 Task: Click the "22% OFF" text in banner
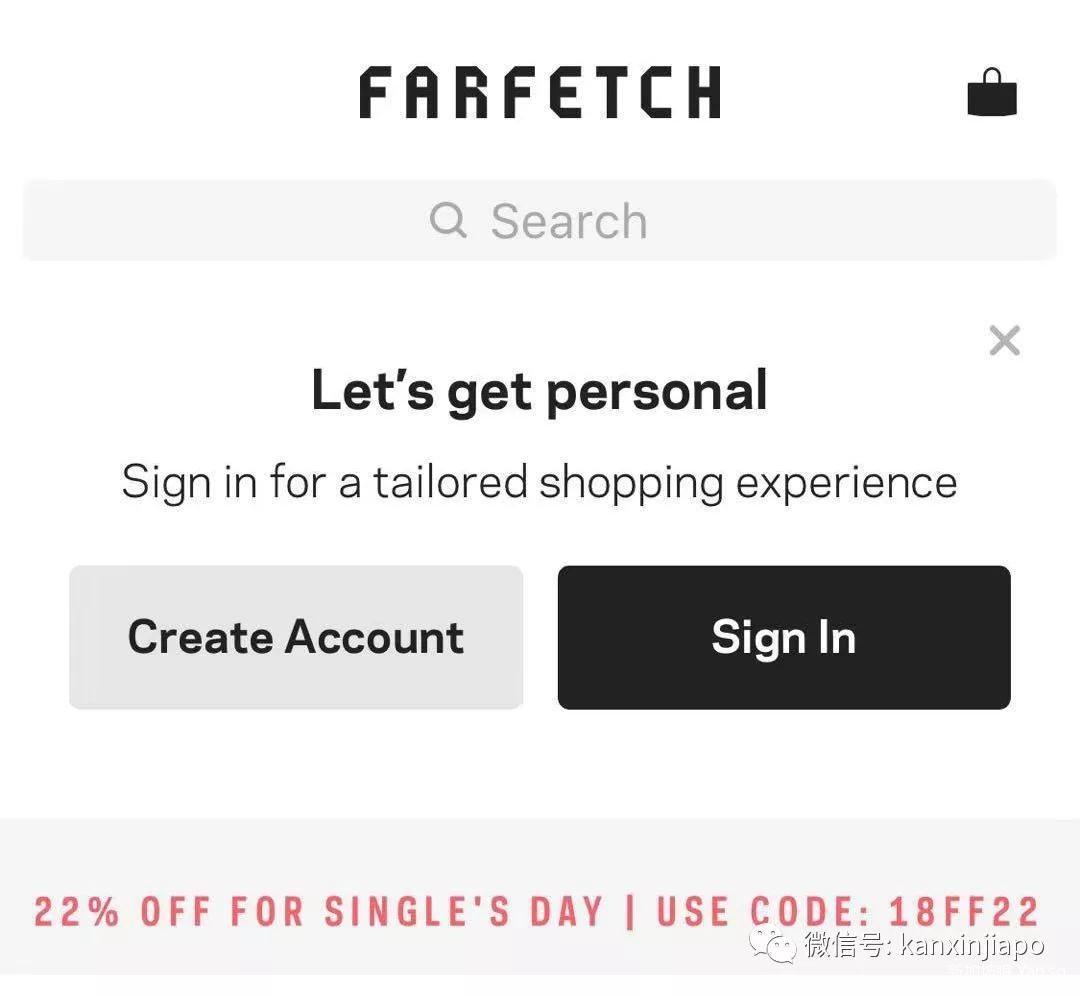(123, 912)
